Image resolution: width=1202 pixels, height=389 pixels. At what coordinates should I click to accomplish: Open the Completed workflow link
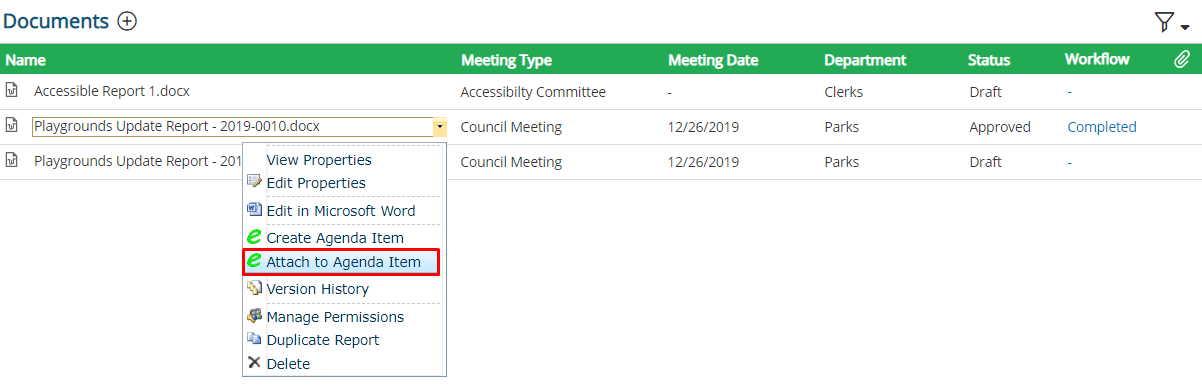[1102, 127]
